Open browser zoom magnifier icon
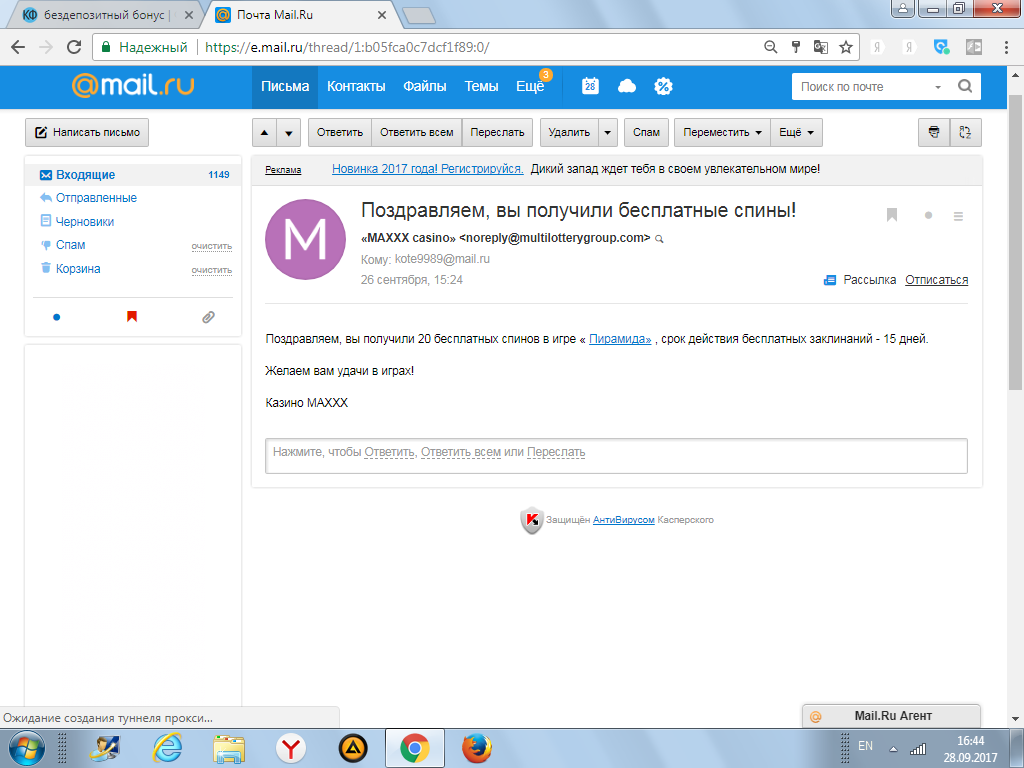Screen dimensions: 1024x768 pyautogui.click(x=771, y=47)
